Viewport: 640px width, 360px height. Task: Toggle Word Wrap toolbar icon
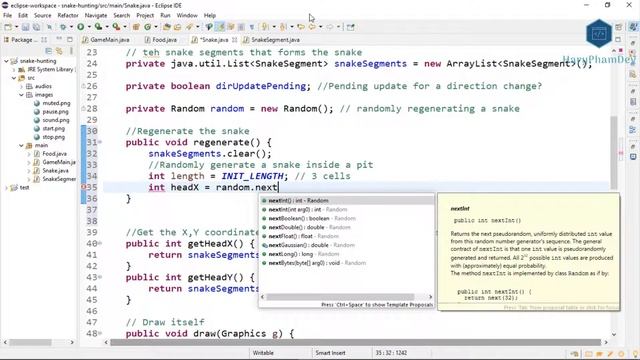(230, 27)
